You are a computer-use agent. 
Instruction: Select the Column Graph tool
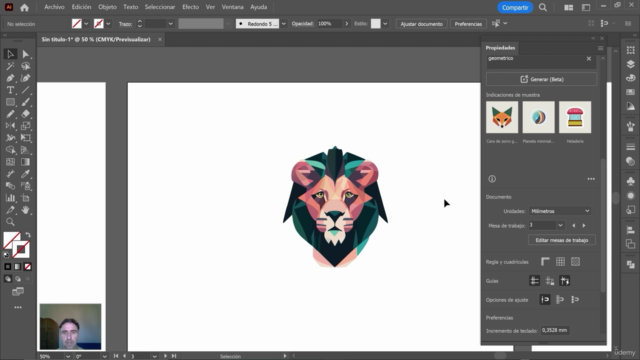(10, 198)
